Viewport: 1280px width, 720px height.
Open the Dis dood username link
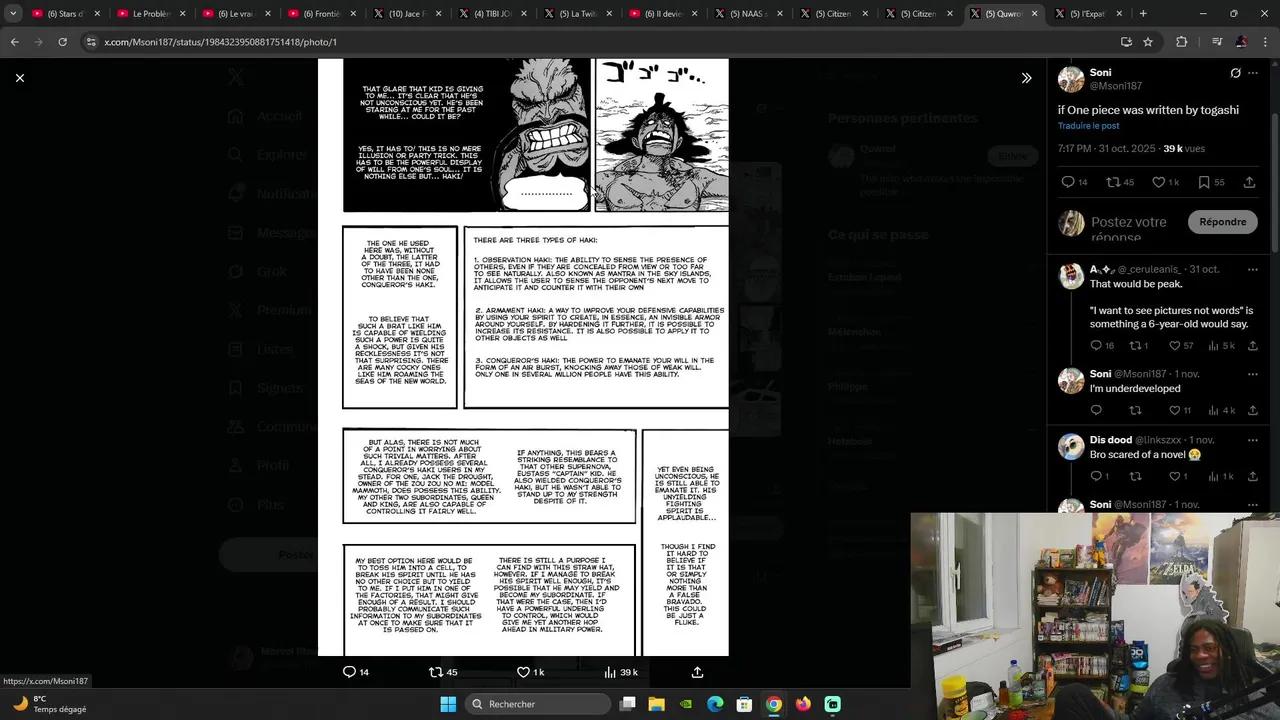coord(1110,440)
